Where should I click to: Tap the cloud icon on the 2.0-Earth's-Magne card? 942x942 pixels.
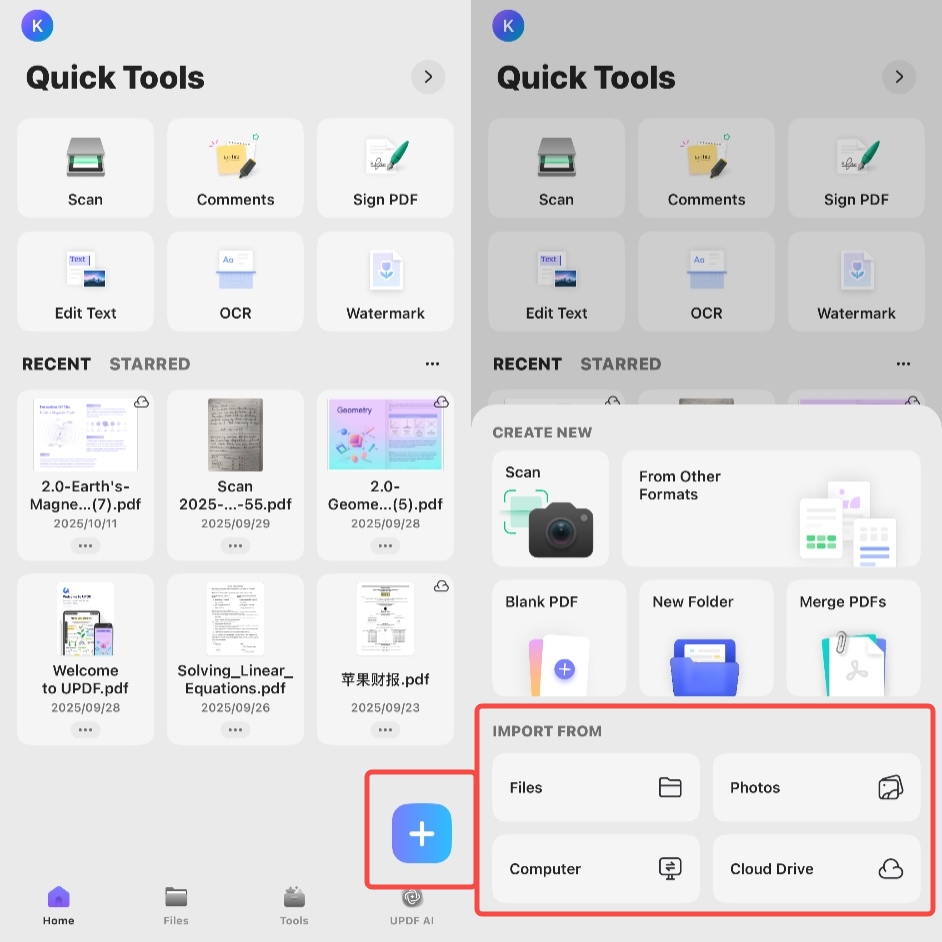(x=142, y=402)
